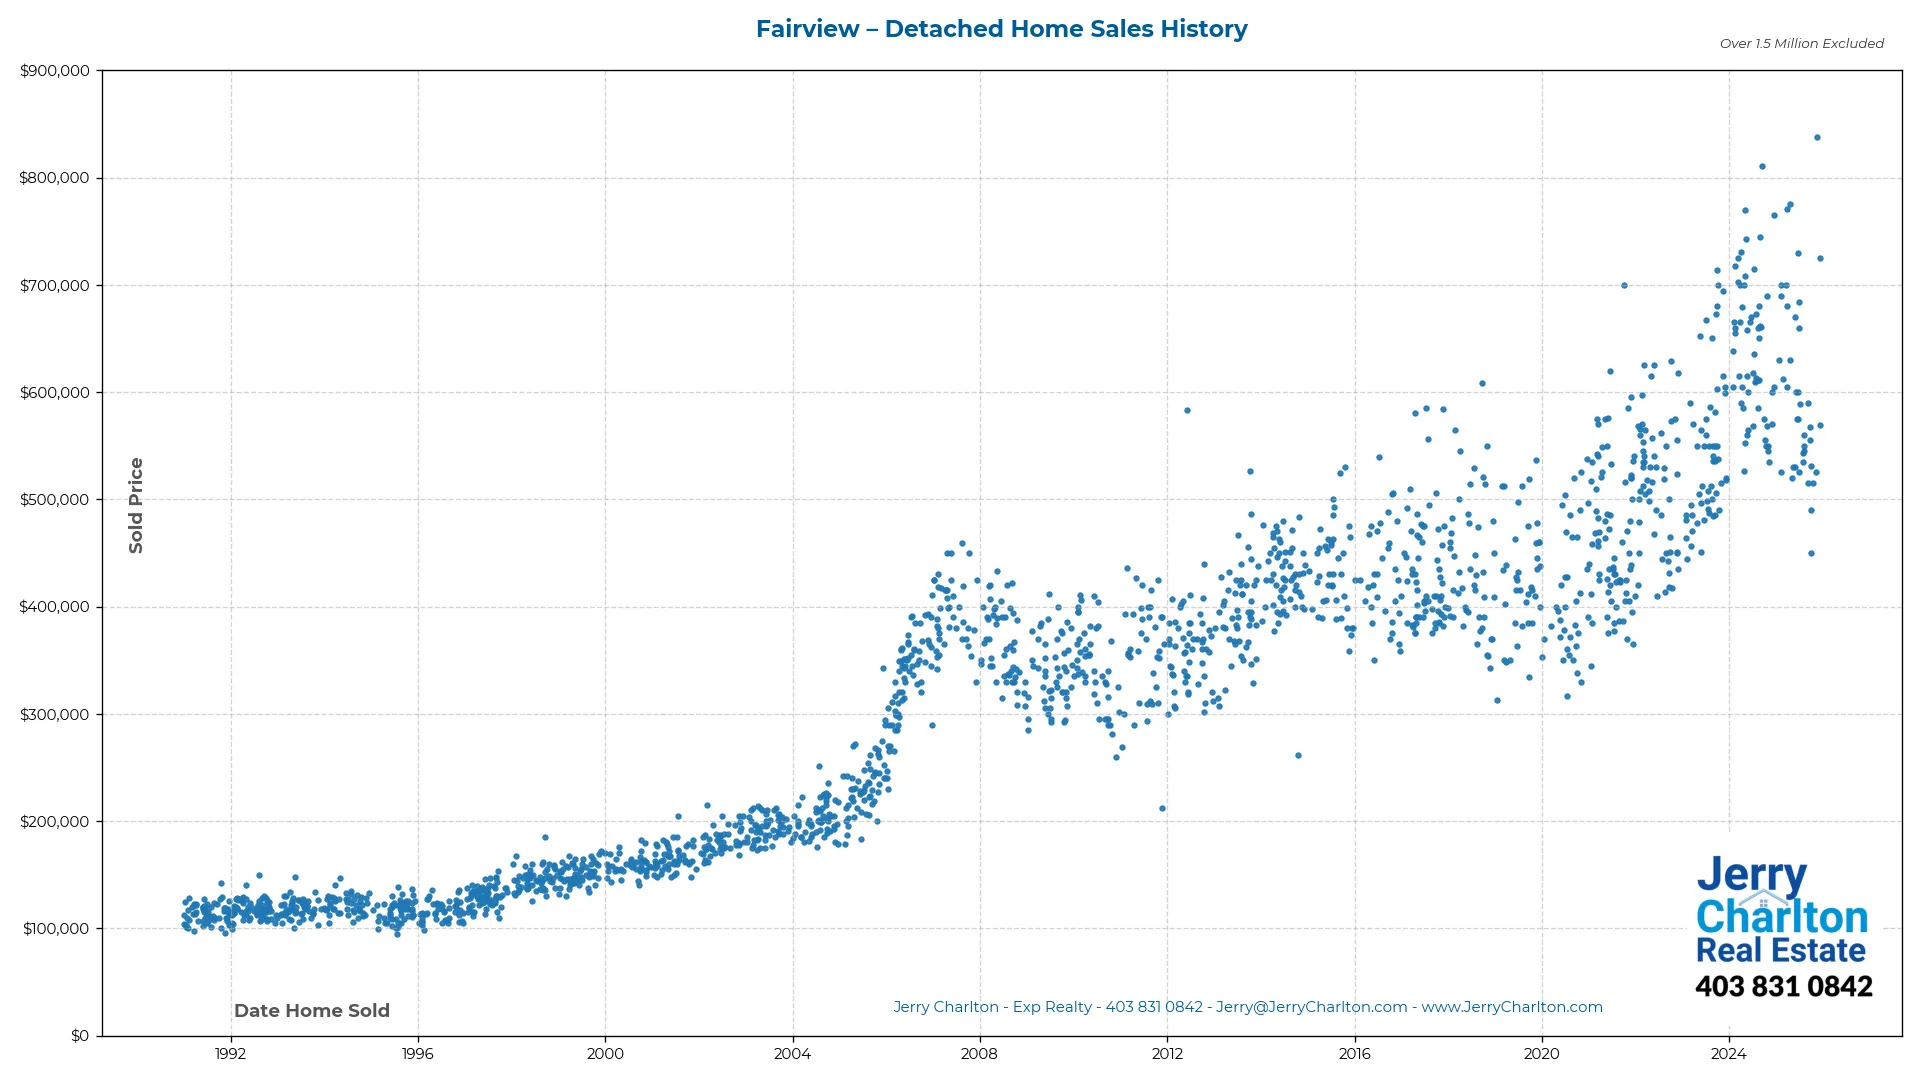The height and width of the screenshot is (1080, 1920).
Task: Click the 2008 label on the x-axis
Action: click(979, 1053)
